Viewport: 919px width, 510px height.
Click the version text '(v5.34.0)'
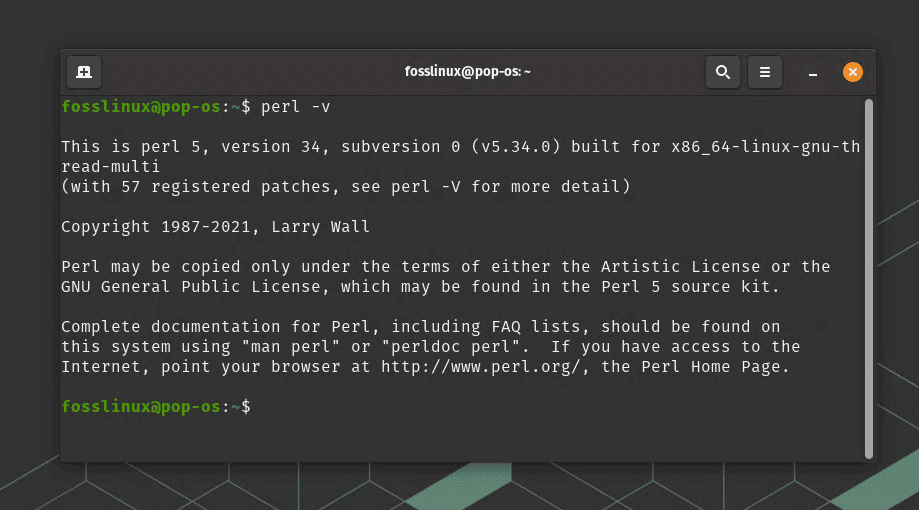pos(516,147)
